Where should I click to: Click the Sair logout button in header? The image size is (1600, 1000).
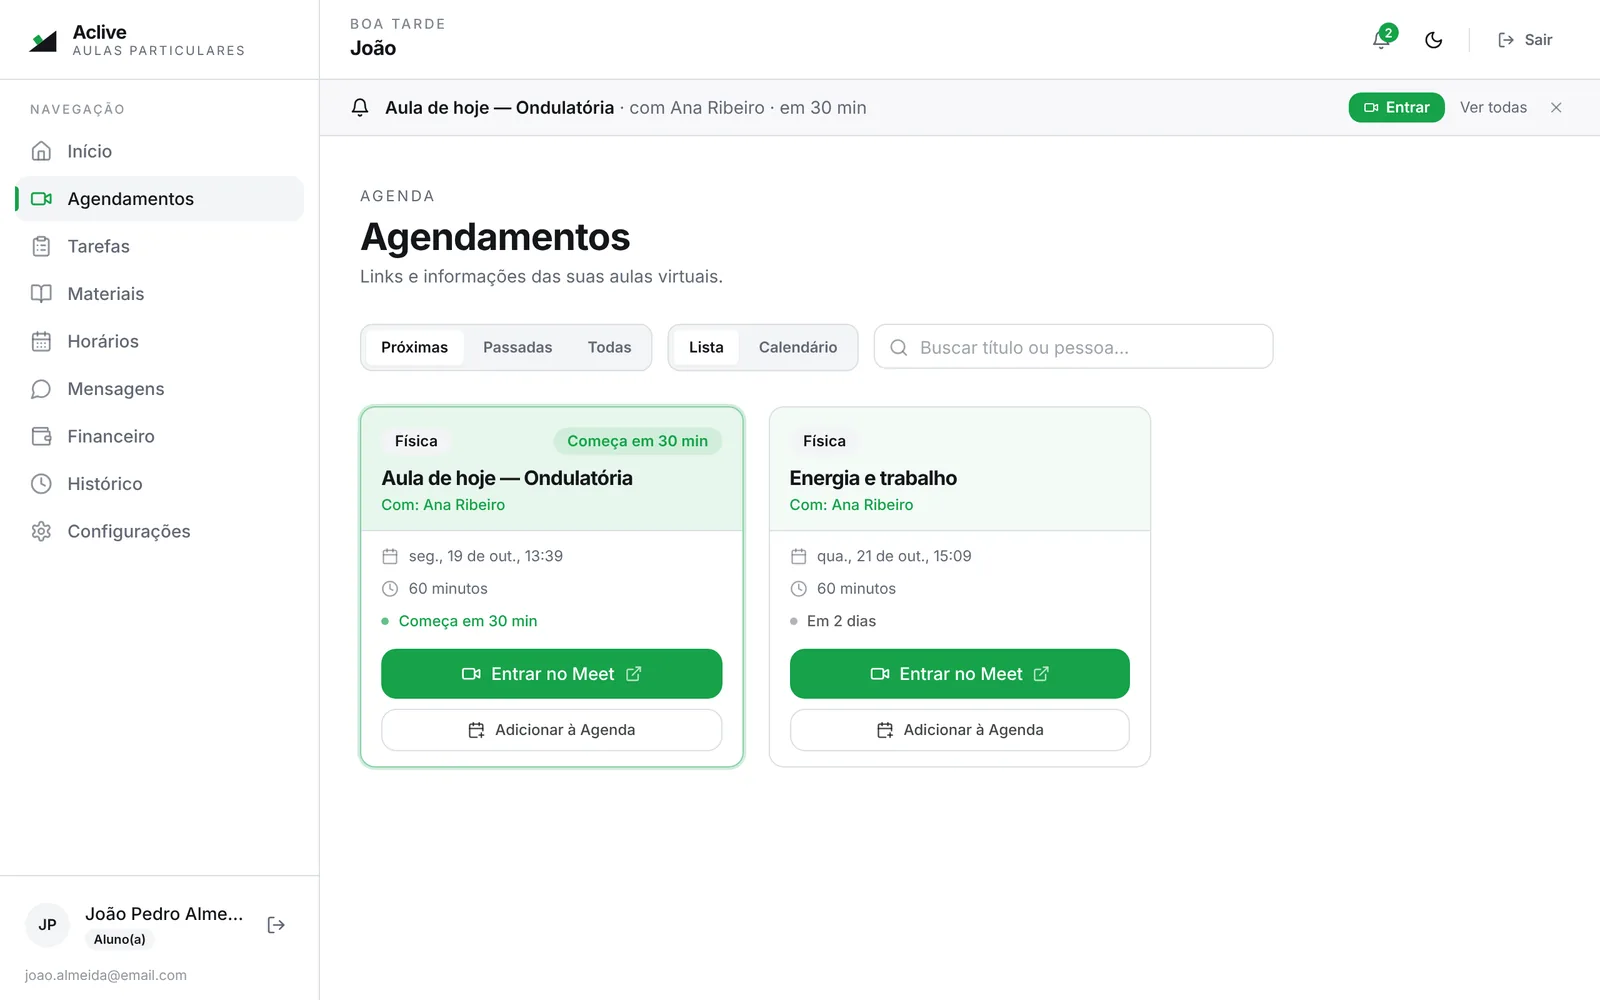point(1525,40)
